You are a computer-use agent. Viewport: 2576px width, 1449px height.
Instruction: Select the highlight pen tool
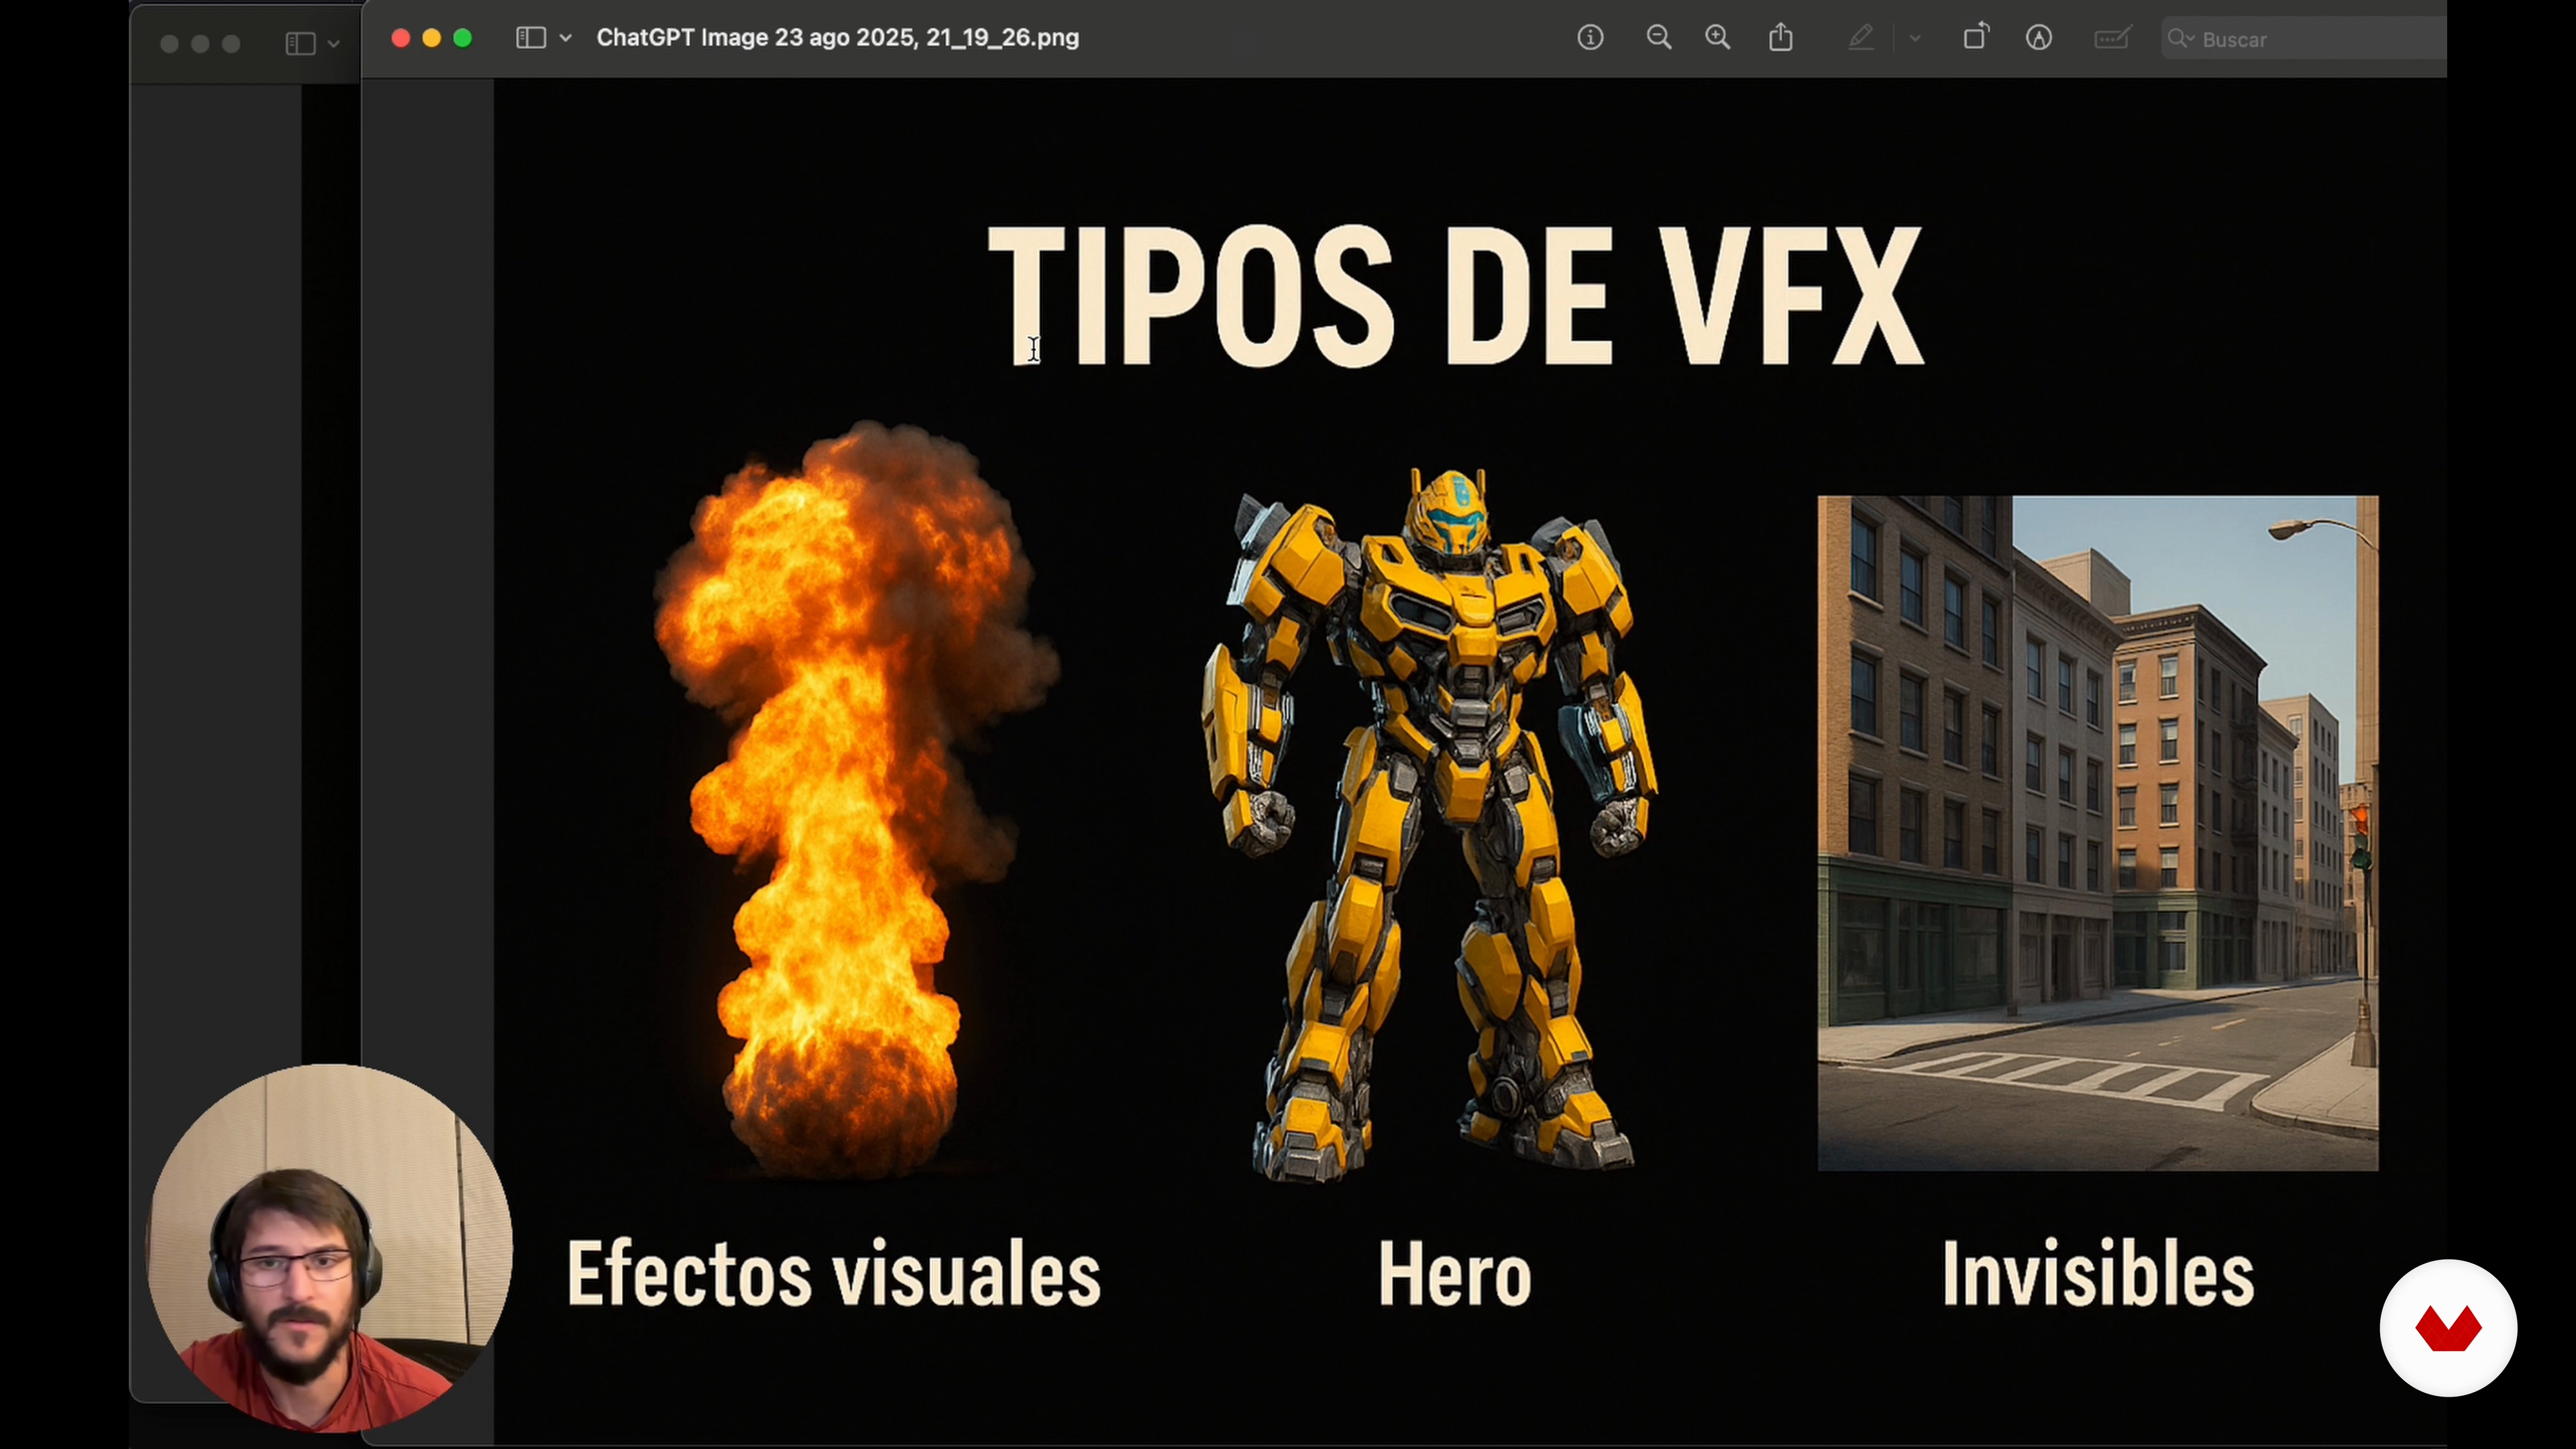(1860, 38)
